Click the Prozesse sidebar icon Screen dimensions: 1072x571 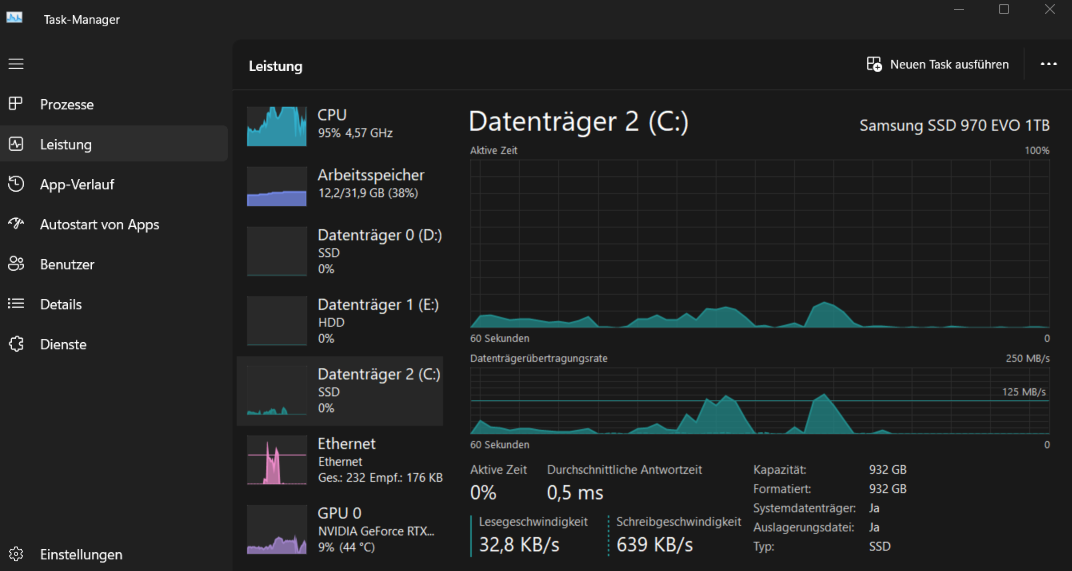(16, 104)
